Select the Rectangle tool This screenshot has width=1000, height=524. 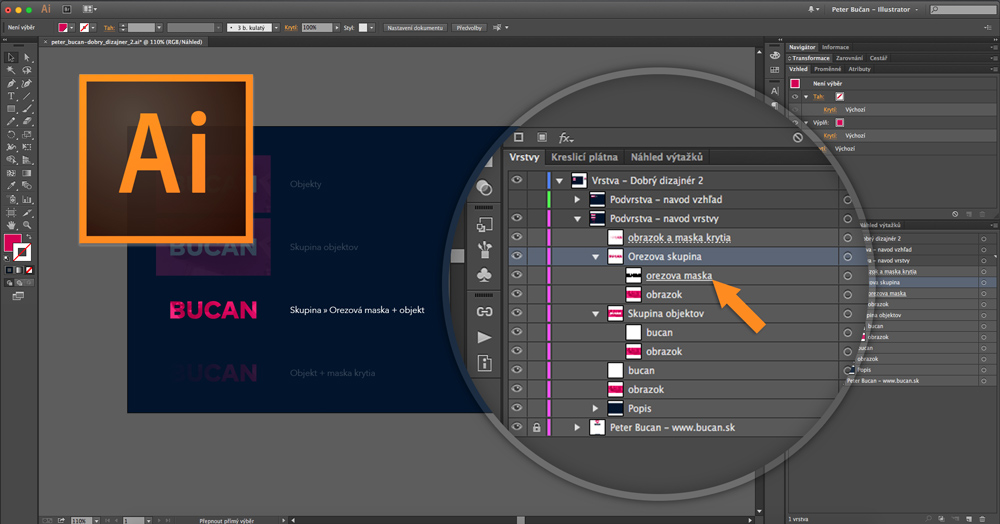[x=11, y=109]
